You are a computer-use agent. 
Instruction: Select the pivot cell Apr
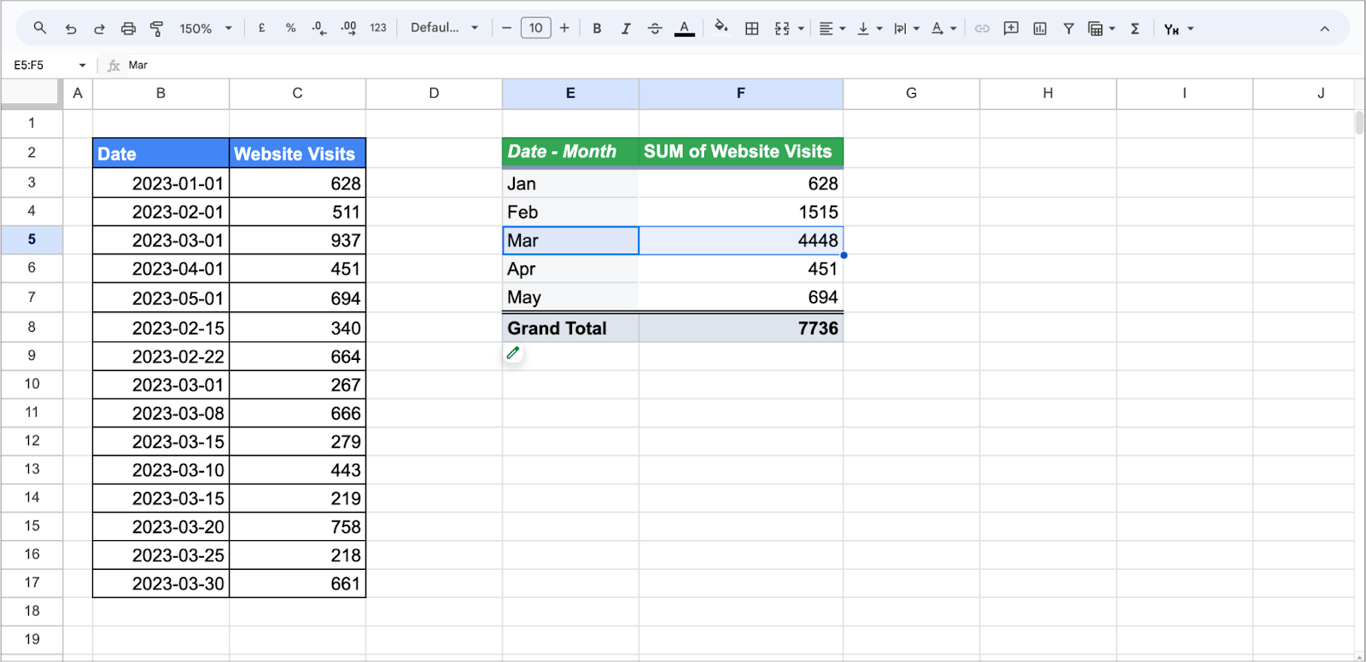point(570,269)
